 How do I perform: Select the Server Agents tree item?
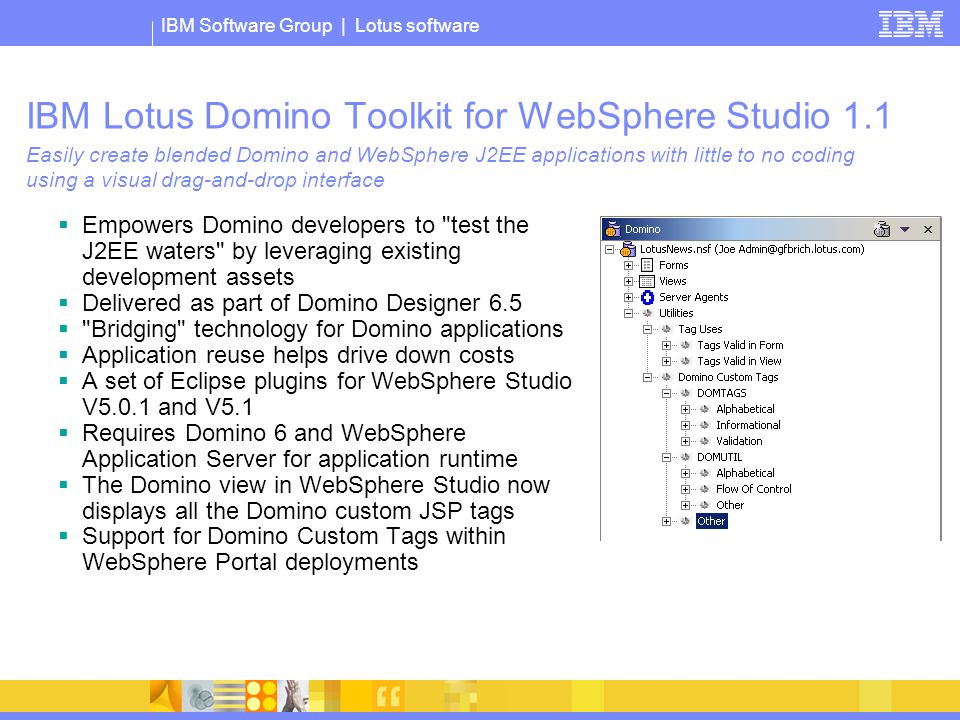click(x=694, y=297)
